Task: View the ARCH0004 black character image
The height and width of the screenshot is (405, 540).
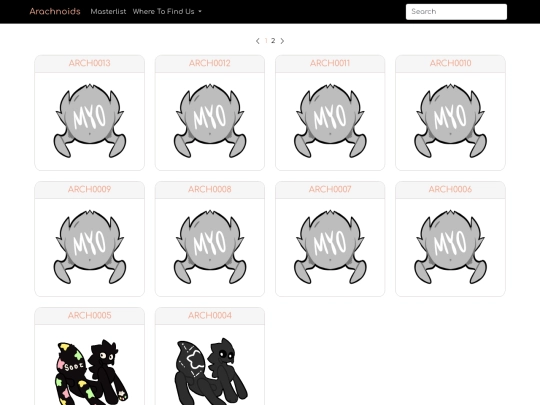Action: coord(211,371)
